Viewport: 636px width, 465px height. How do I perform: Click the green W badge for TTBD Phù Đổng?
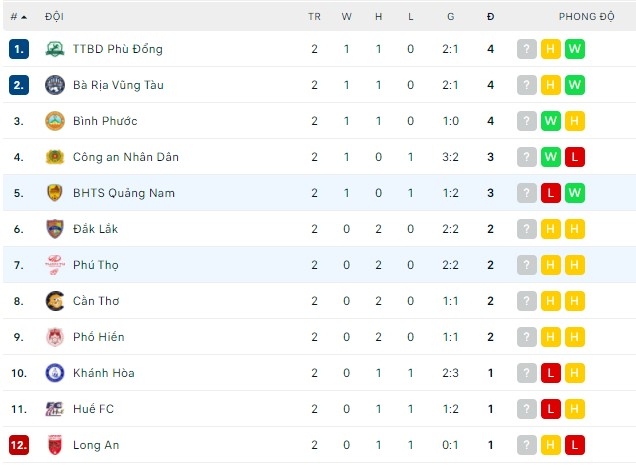[574, 49]
